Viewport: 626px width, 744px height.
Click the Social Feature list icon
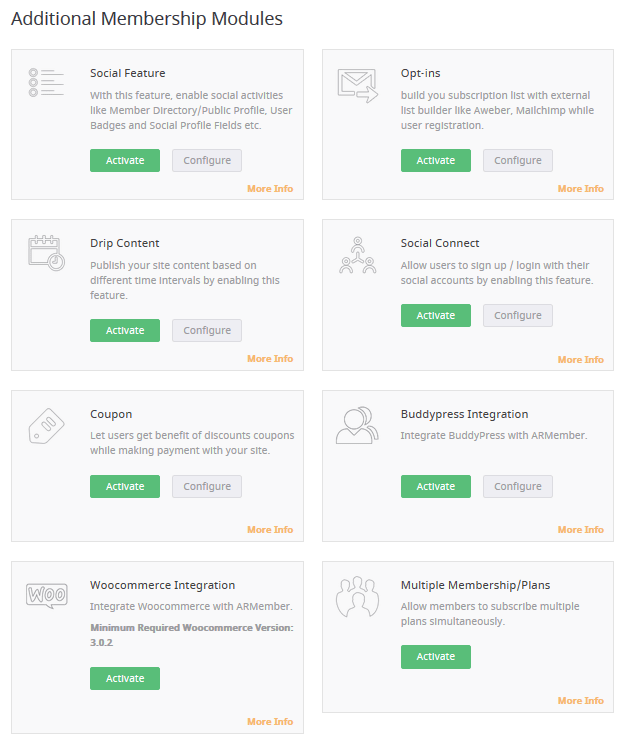click(46, 83)
